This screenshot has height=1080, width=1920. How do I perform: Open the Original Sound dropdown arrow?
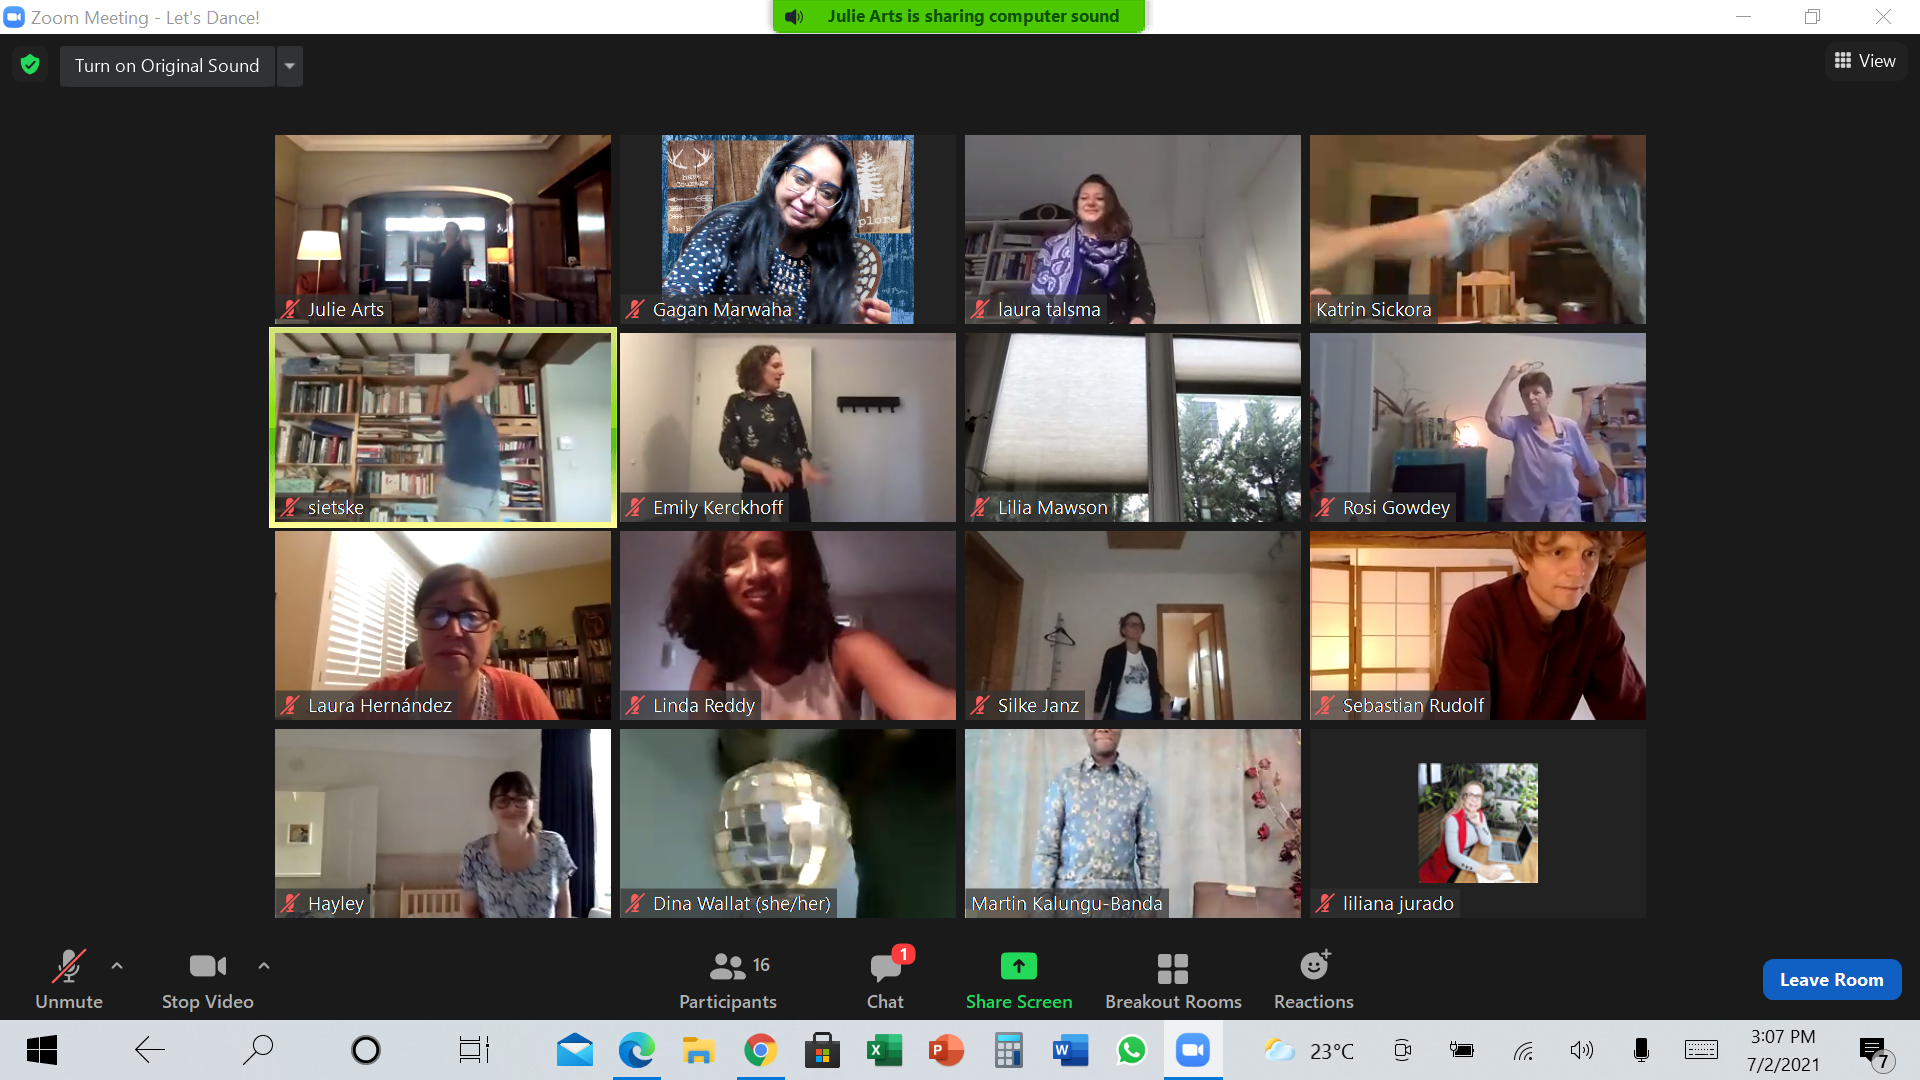[290, 66]
